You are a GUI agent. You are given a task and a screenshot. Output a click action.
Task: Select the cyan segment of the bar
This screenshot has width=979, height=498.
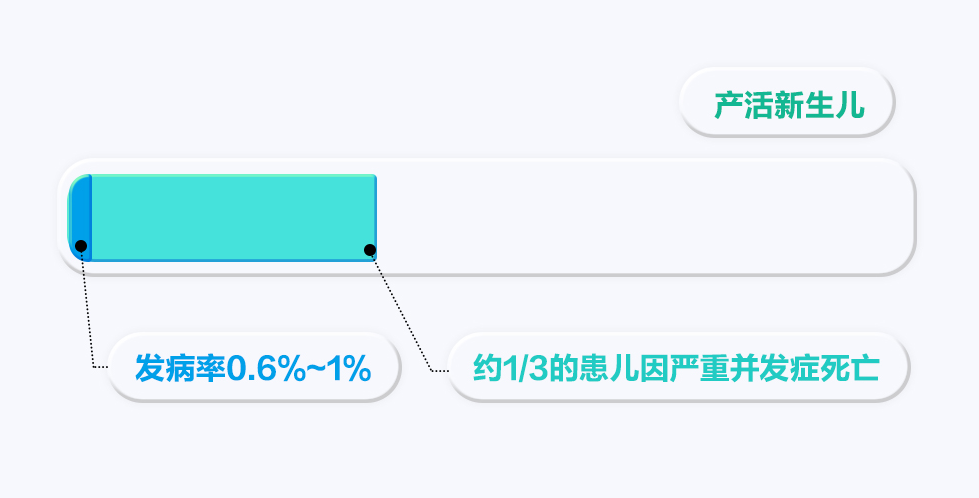point(234,218)
